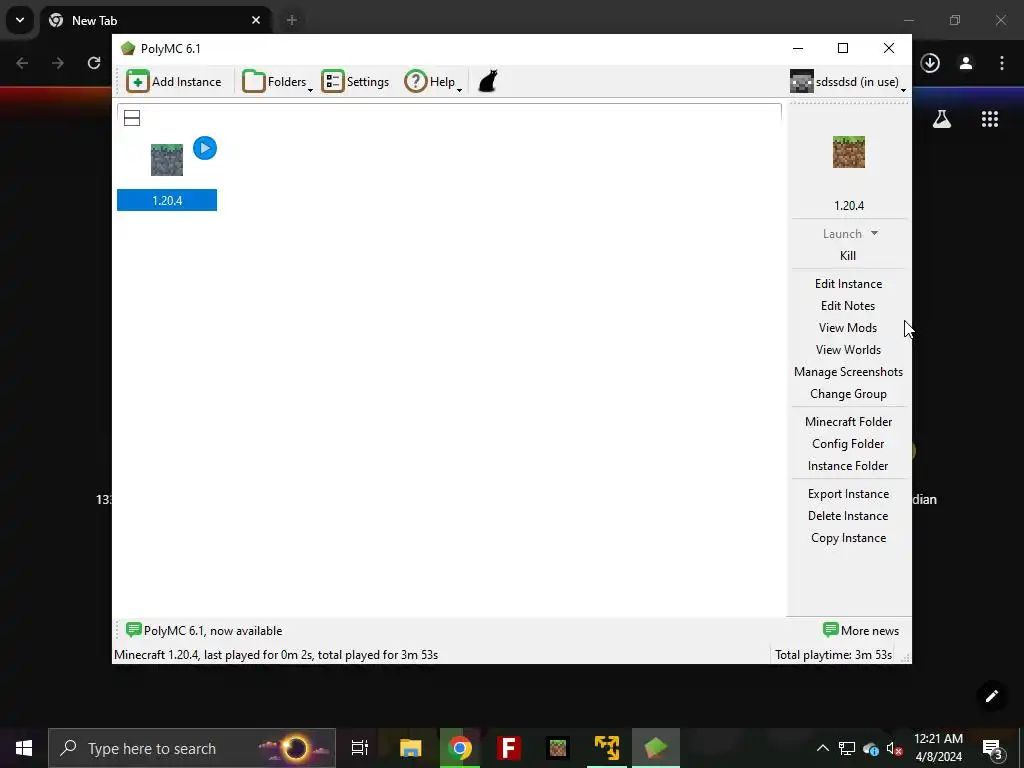Open the Help toolbar menu
Screen dimensions: 1024x768
tap(433, 82)
